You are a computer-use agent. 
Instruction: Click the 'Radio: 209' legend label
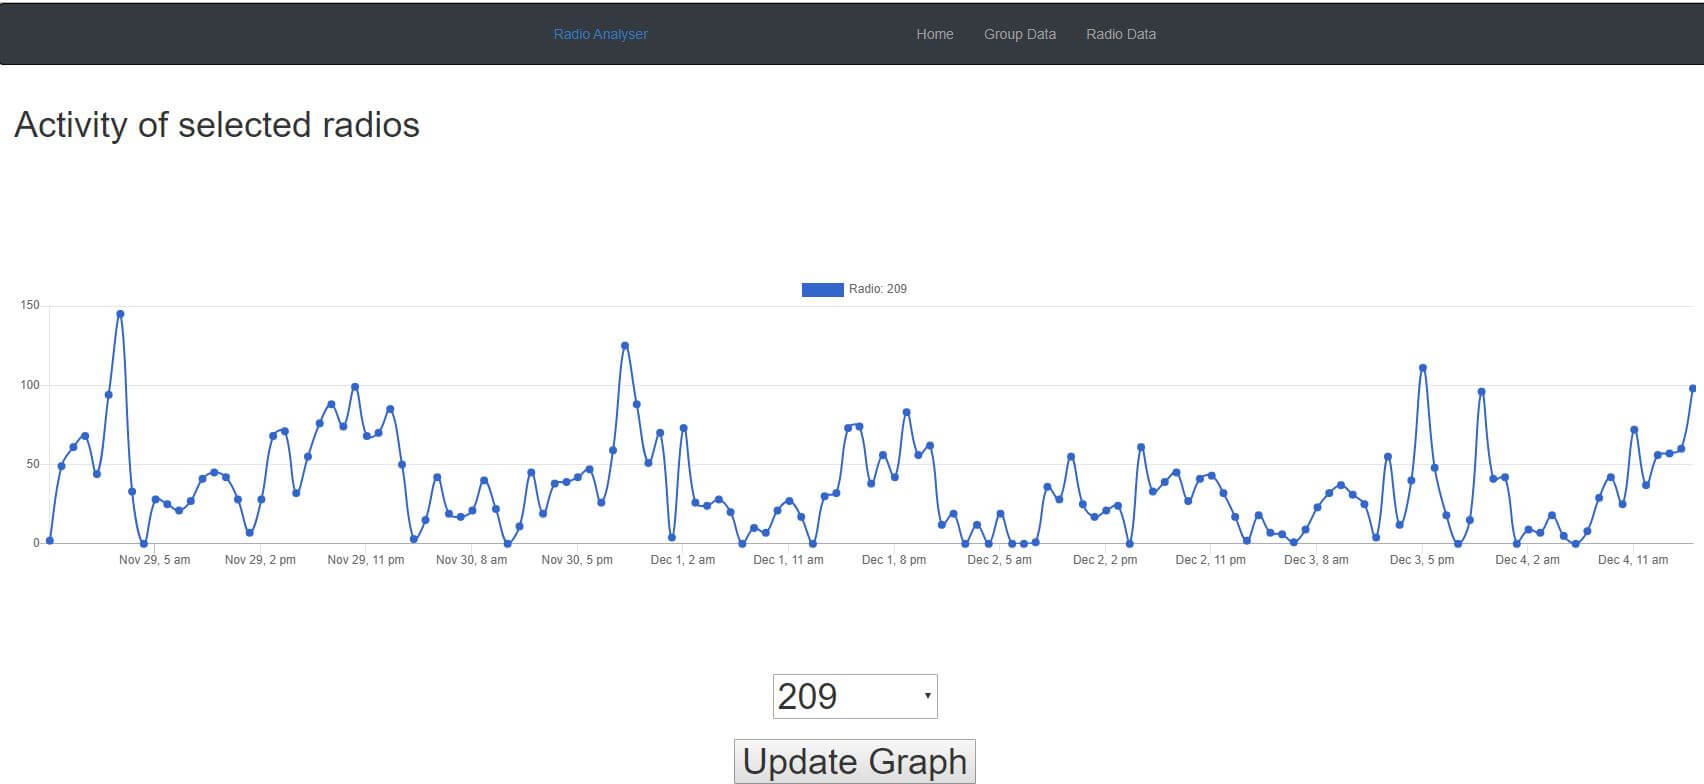point(877,289)
